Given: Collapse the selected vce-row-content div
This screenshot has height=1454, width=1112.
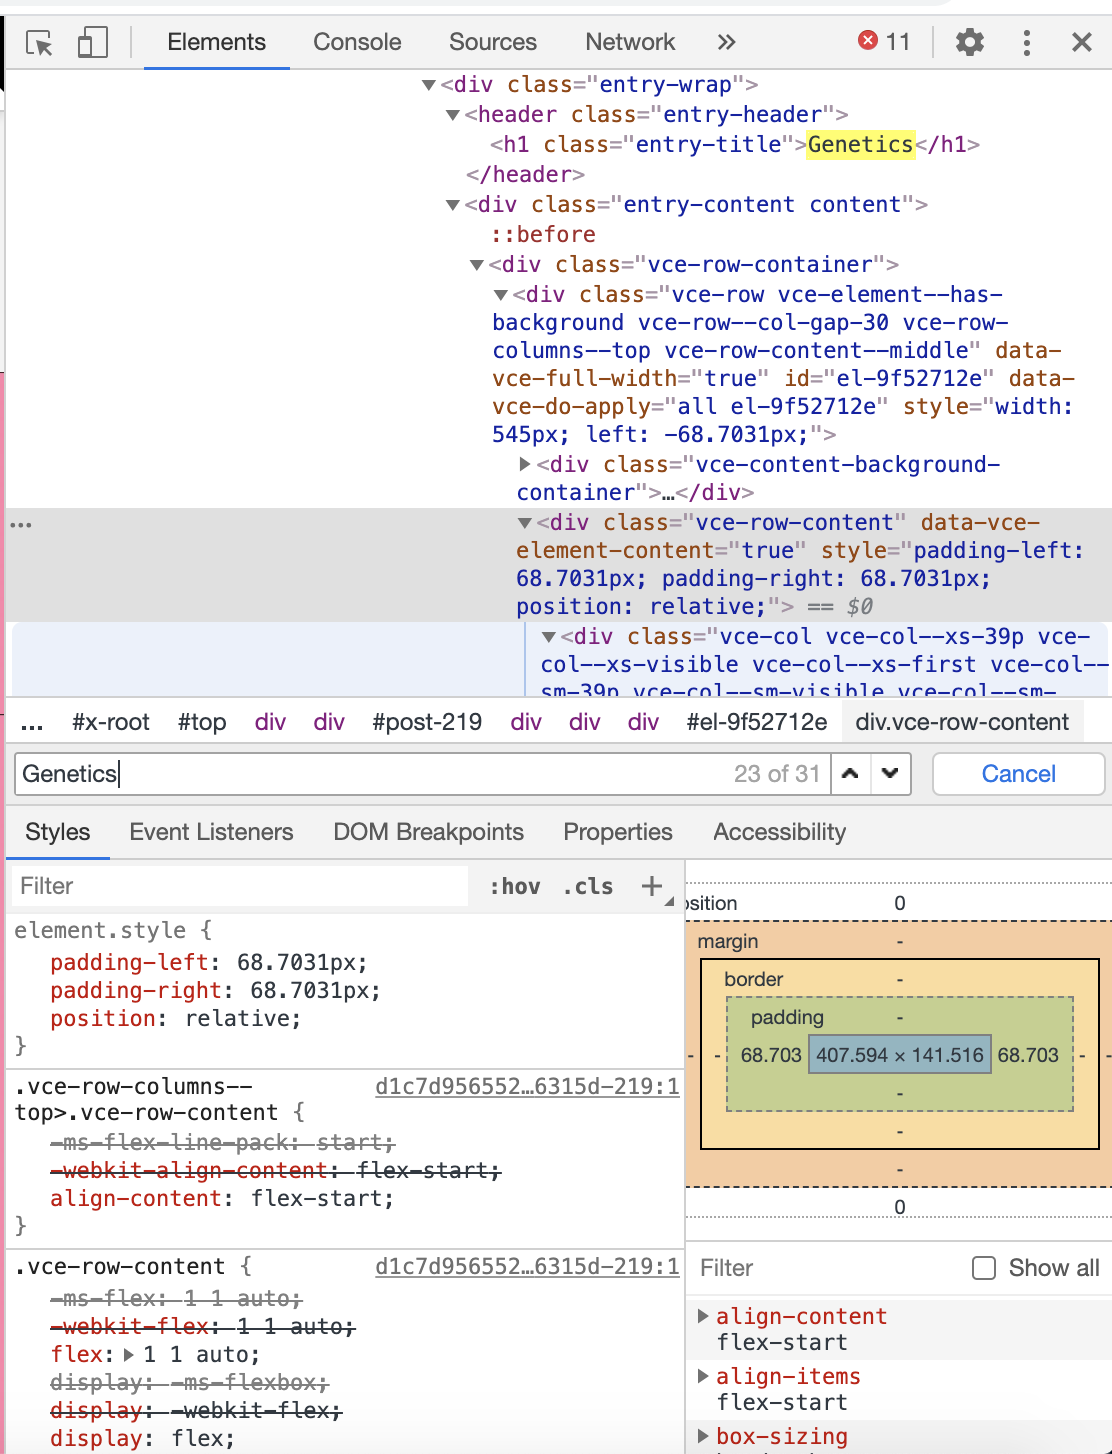Looking at the screenshot, I should click(525, 523).
